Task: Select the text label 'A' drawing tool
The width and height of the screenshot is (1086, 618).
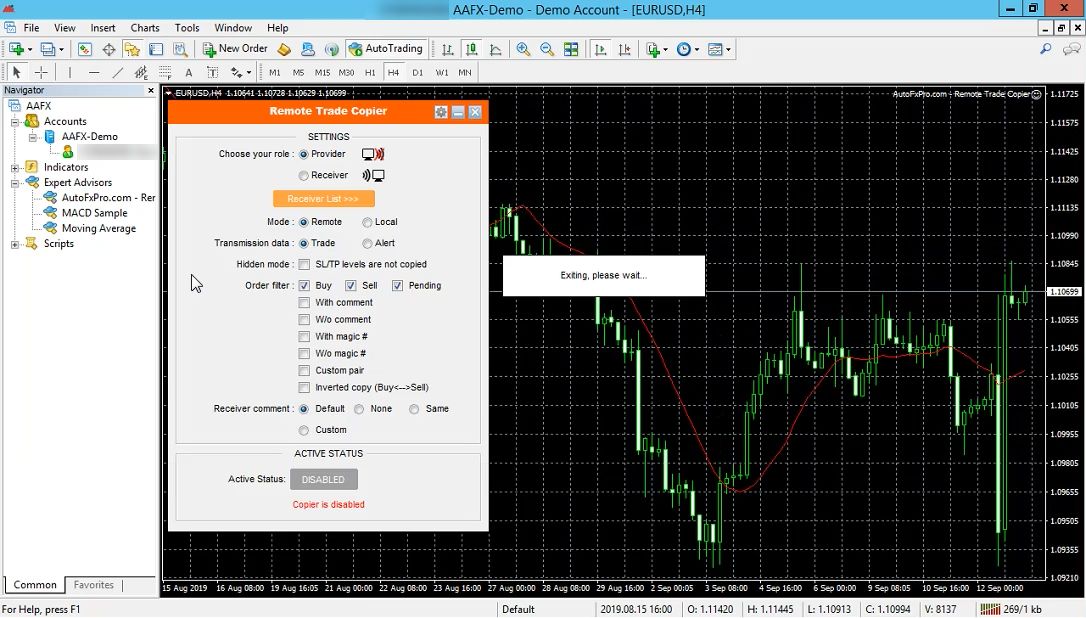Action: (188, 73)
